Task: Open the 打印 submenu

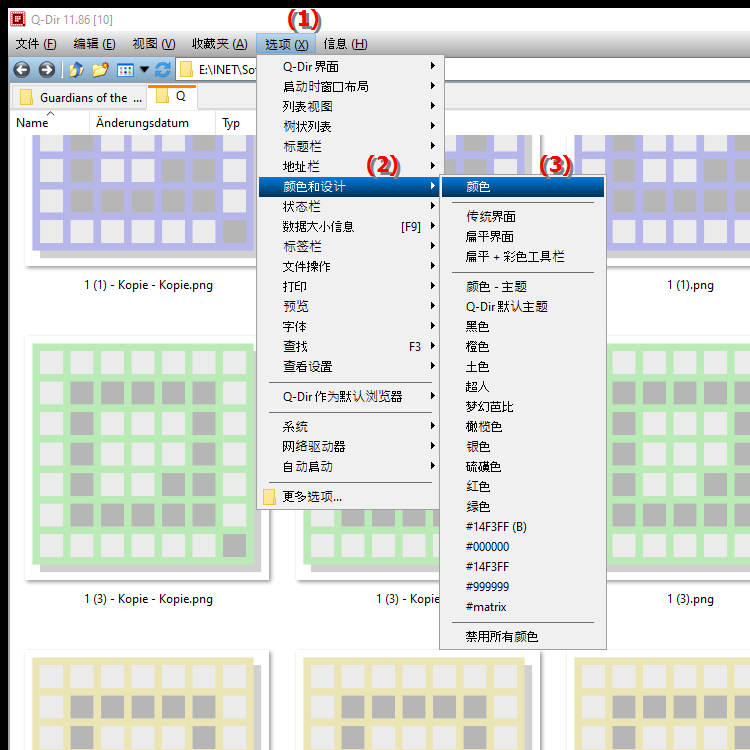Action: point(348,287)
